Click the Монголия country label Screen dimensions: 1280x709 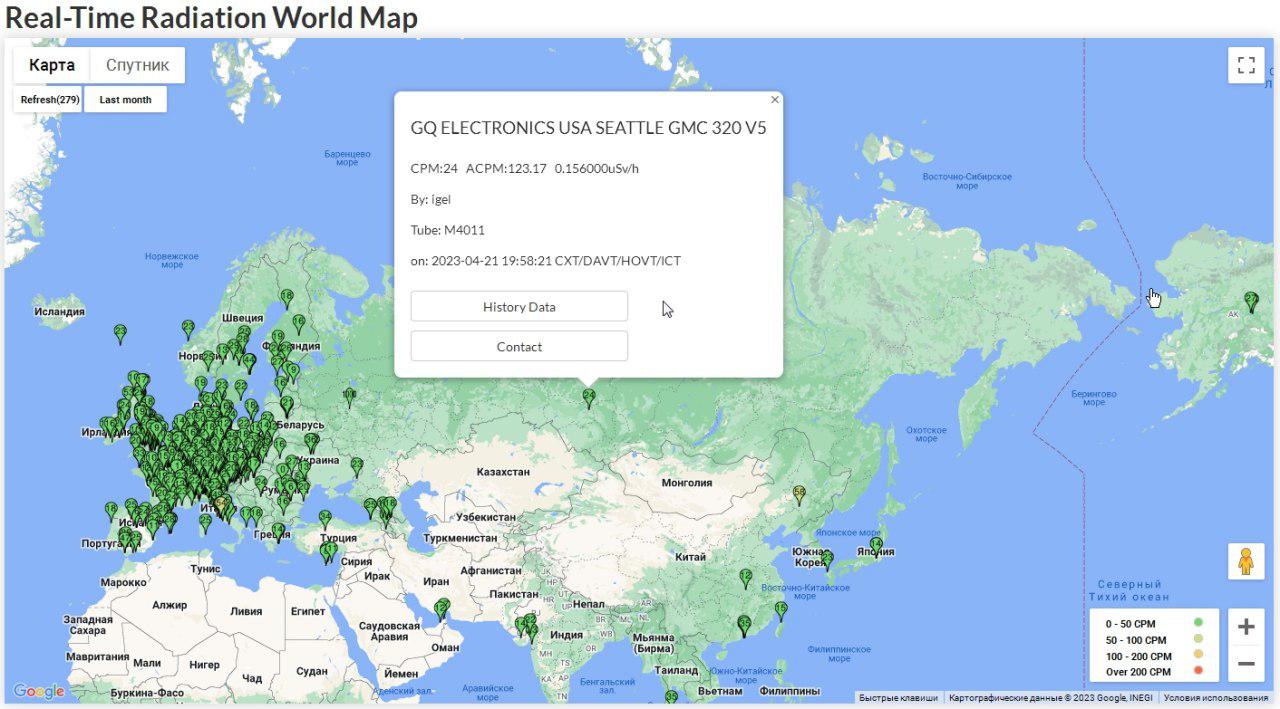687,483
